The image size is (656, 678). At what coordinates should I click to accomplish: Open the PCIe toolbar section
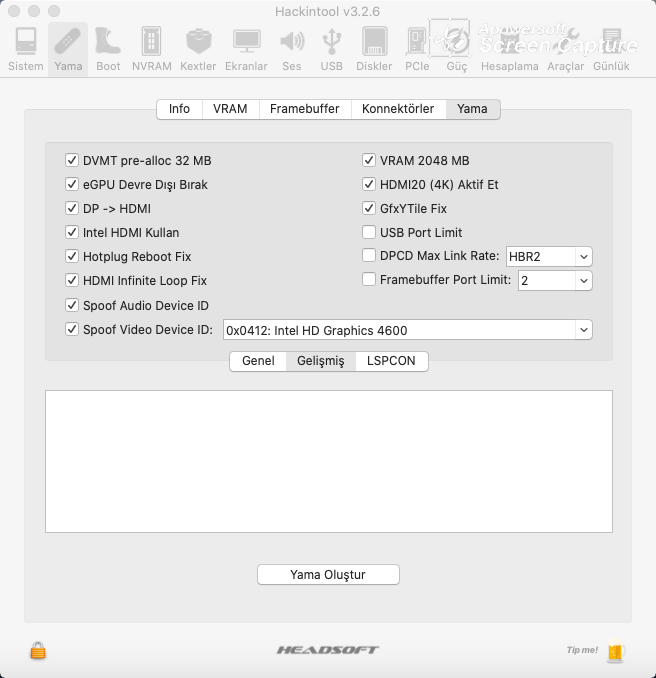click(x=417, y=49)
